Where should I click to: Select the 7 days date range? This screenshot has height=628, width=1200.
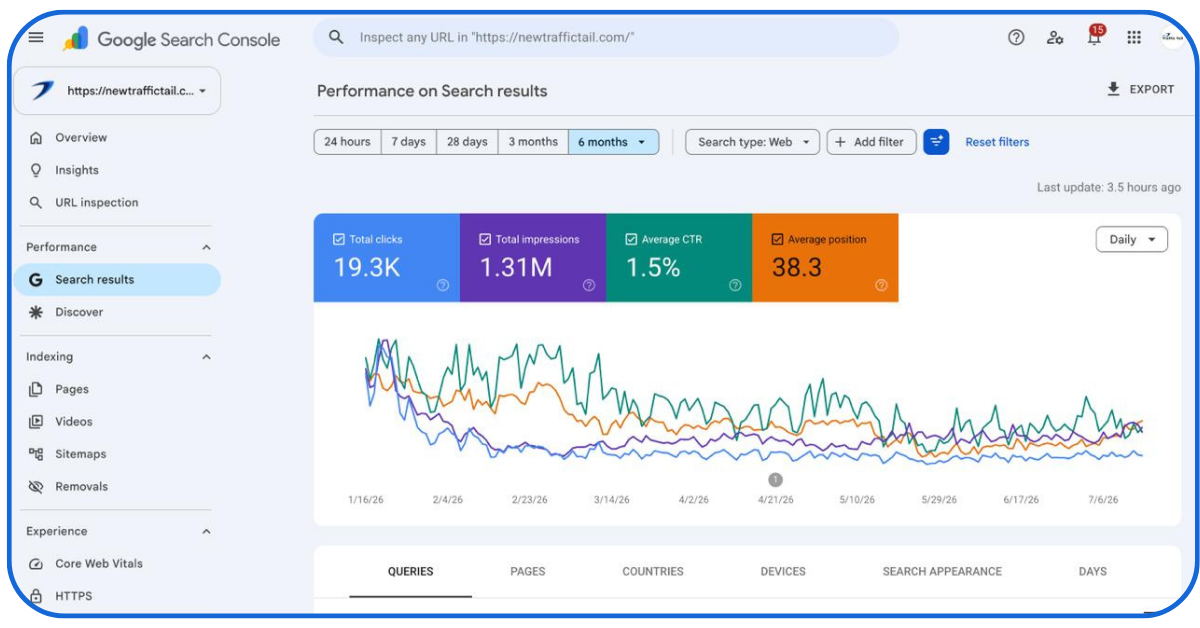pyautogui.click(x=408, y=142)
